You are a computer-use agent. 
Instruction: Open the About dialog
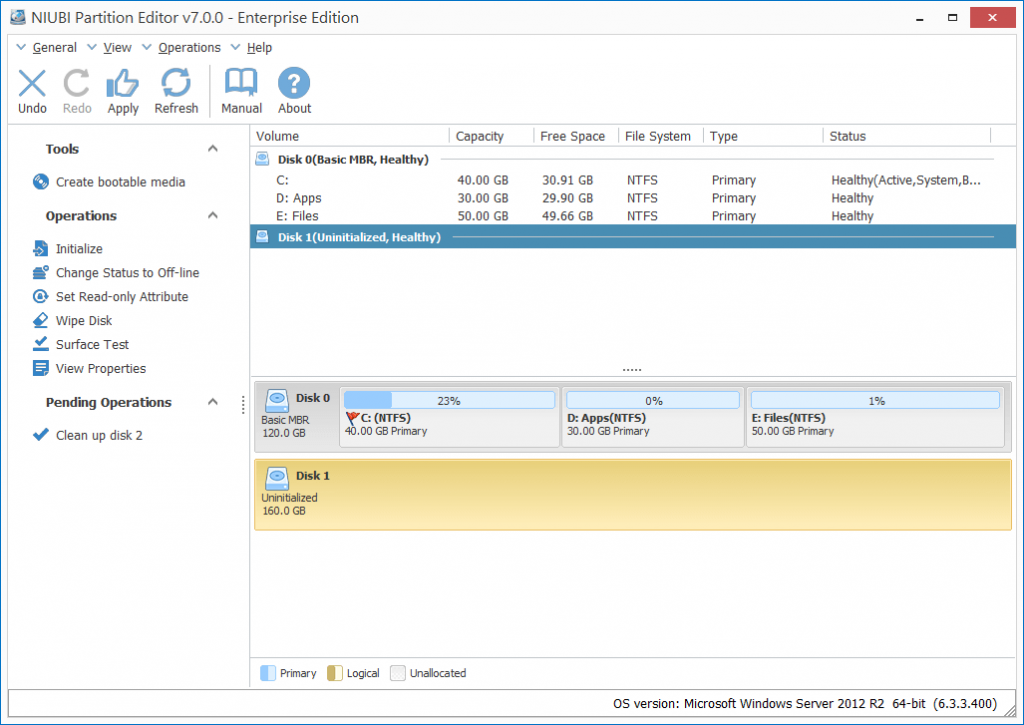pyautogui.click(x=293, y=90)
